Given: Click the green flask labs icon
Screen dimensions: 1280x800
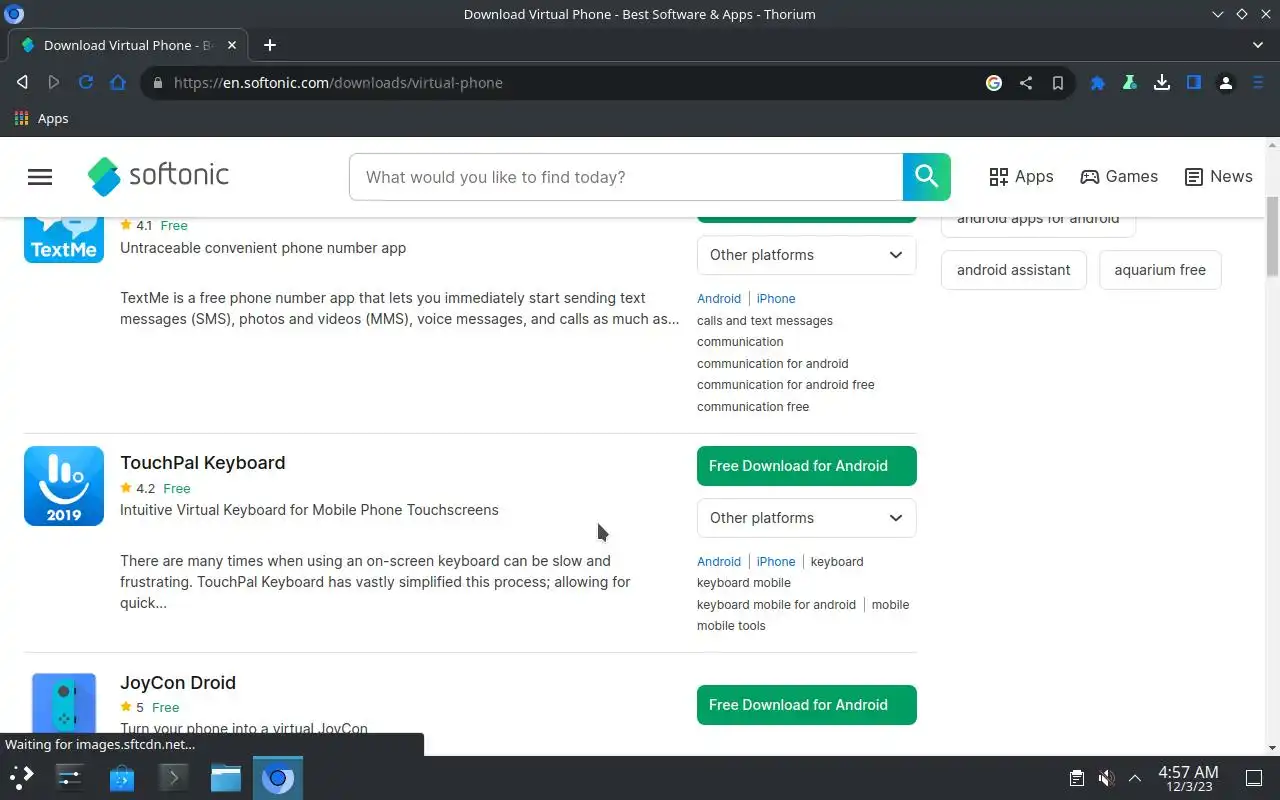Looking at the screenshot, I should pos(1130,83).
